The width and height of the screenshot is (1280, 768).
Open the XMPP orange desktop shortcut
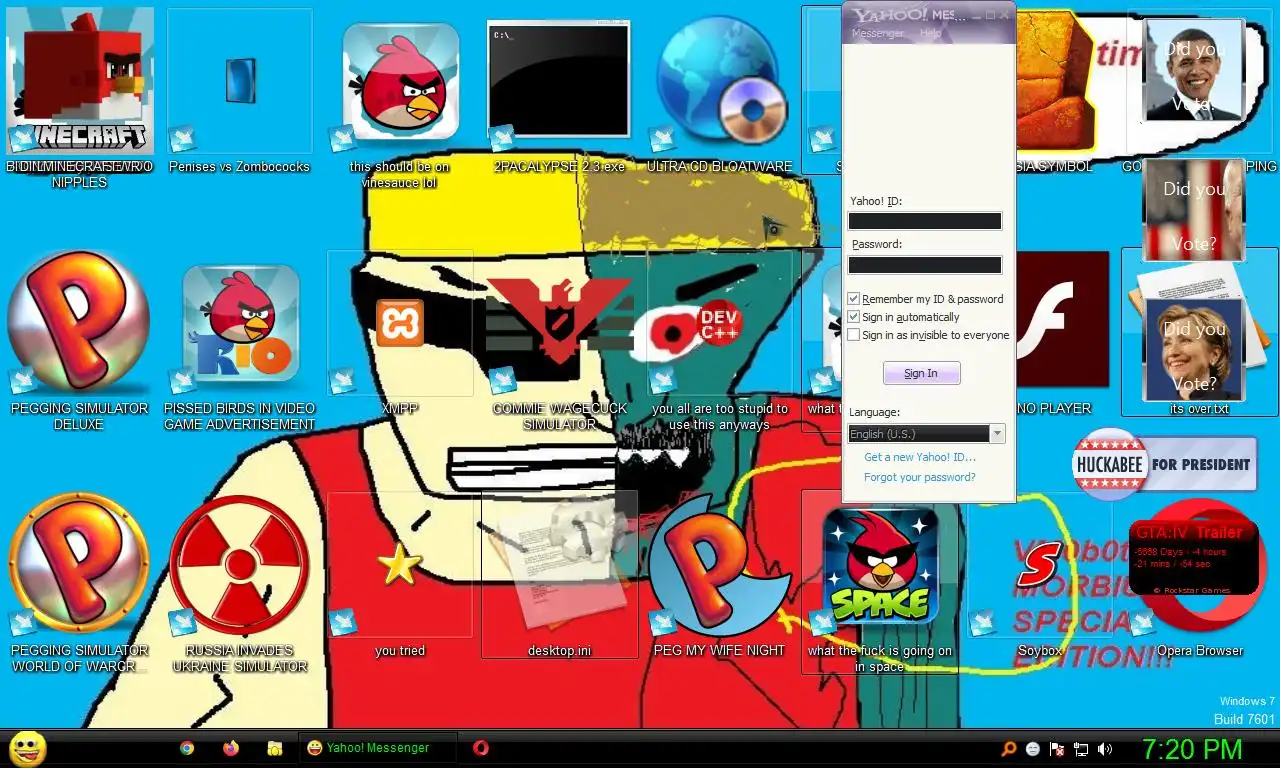(400, 322)
